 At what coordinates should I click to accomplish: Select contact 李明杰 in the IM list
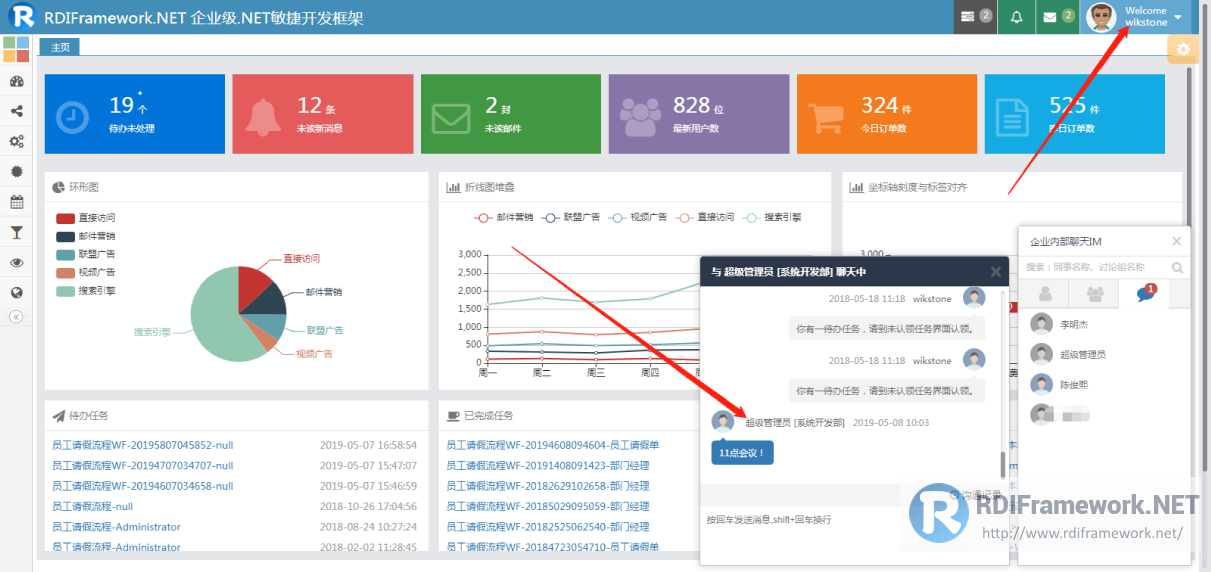point(1075,325)
